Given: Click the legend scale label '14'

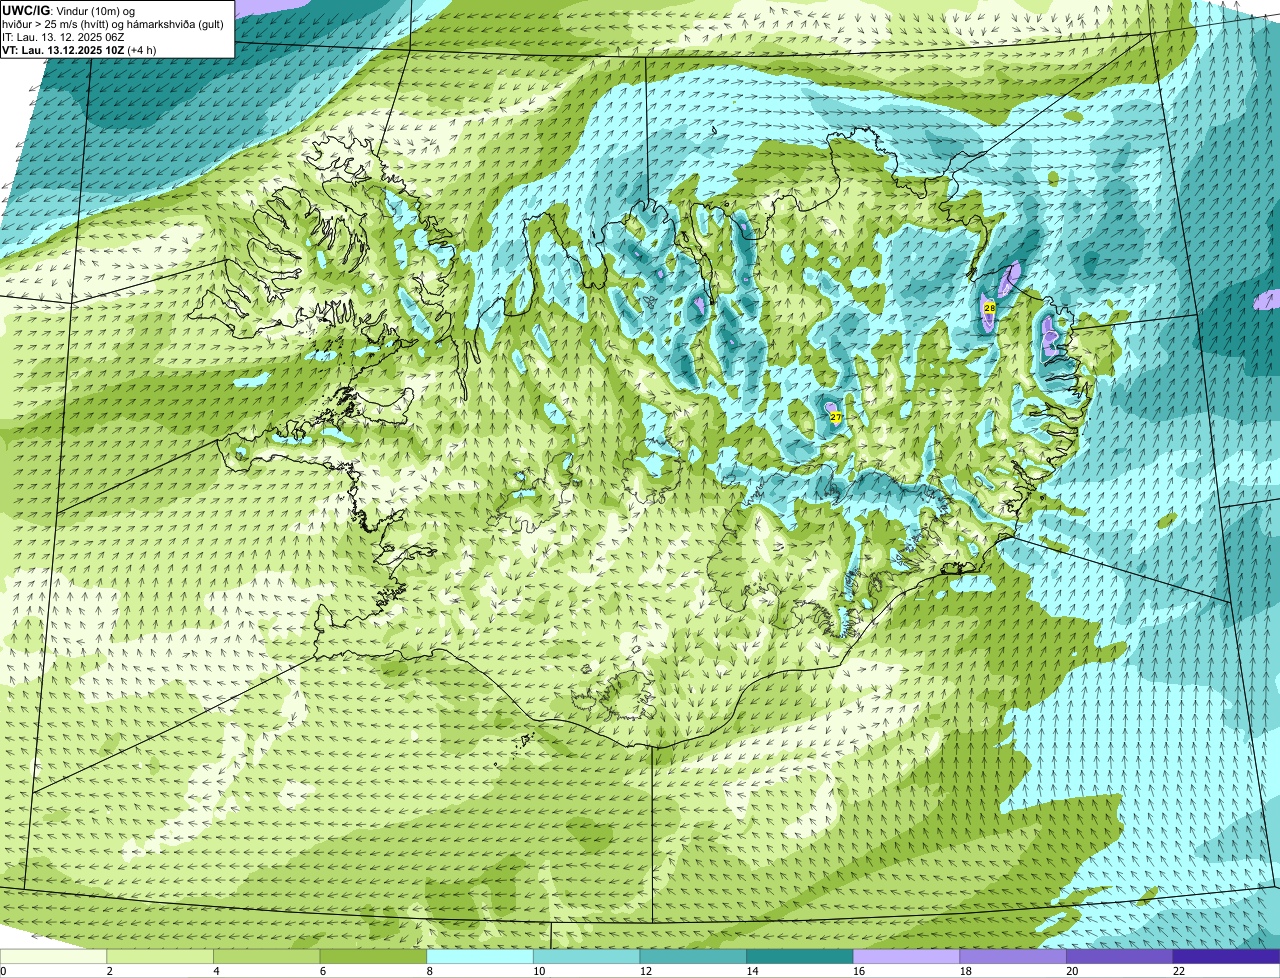Looking at the screenshot, I should [752, 971].
